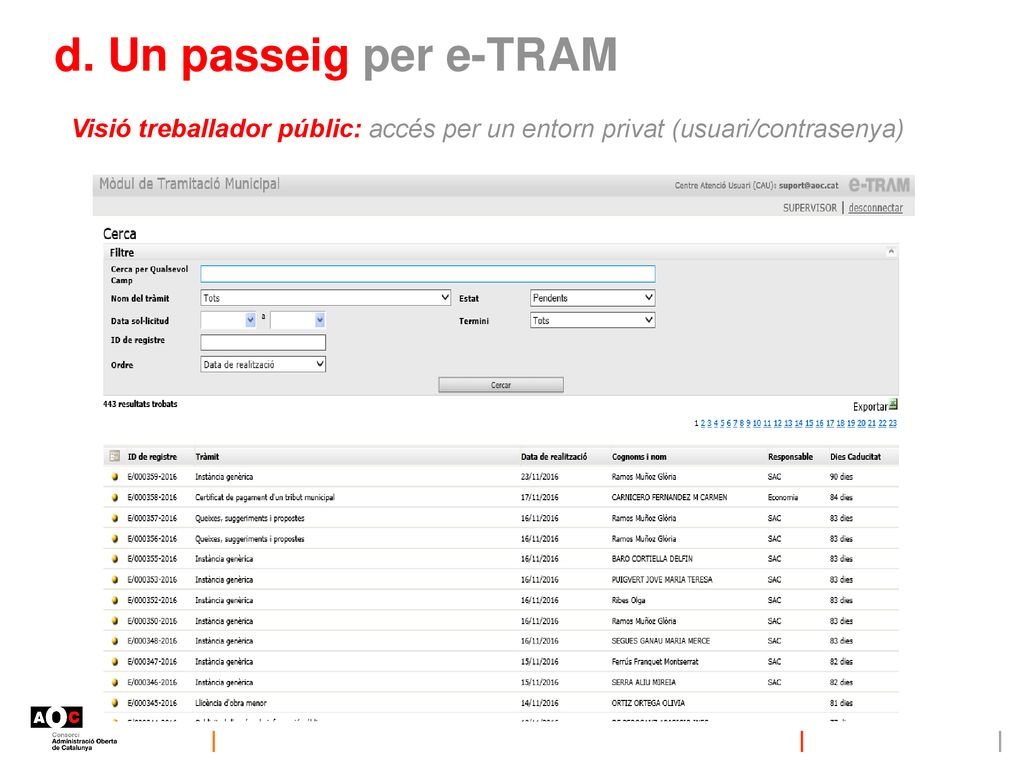
Task: Click the name 'SERRA ALIU MIREIA'
Action: coord(644,682)
